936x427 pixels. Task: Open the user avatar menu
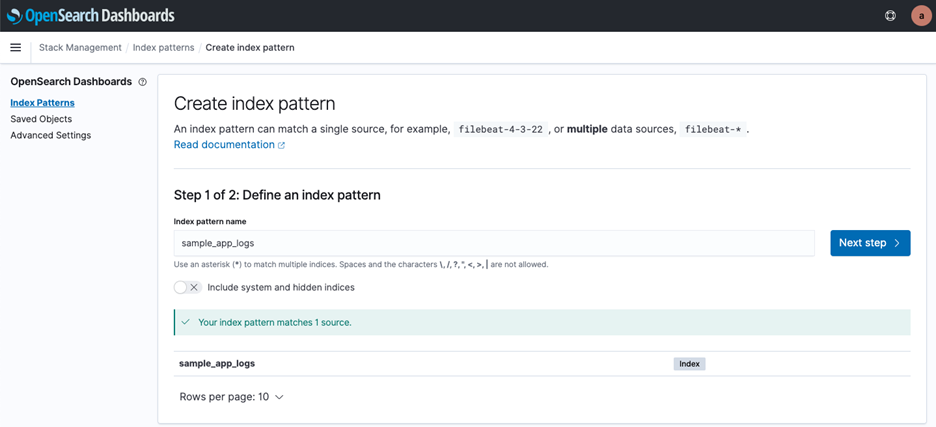coord(921,16)
